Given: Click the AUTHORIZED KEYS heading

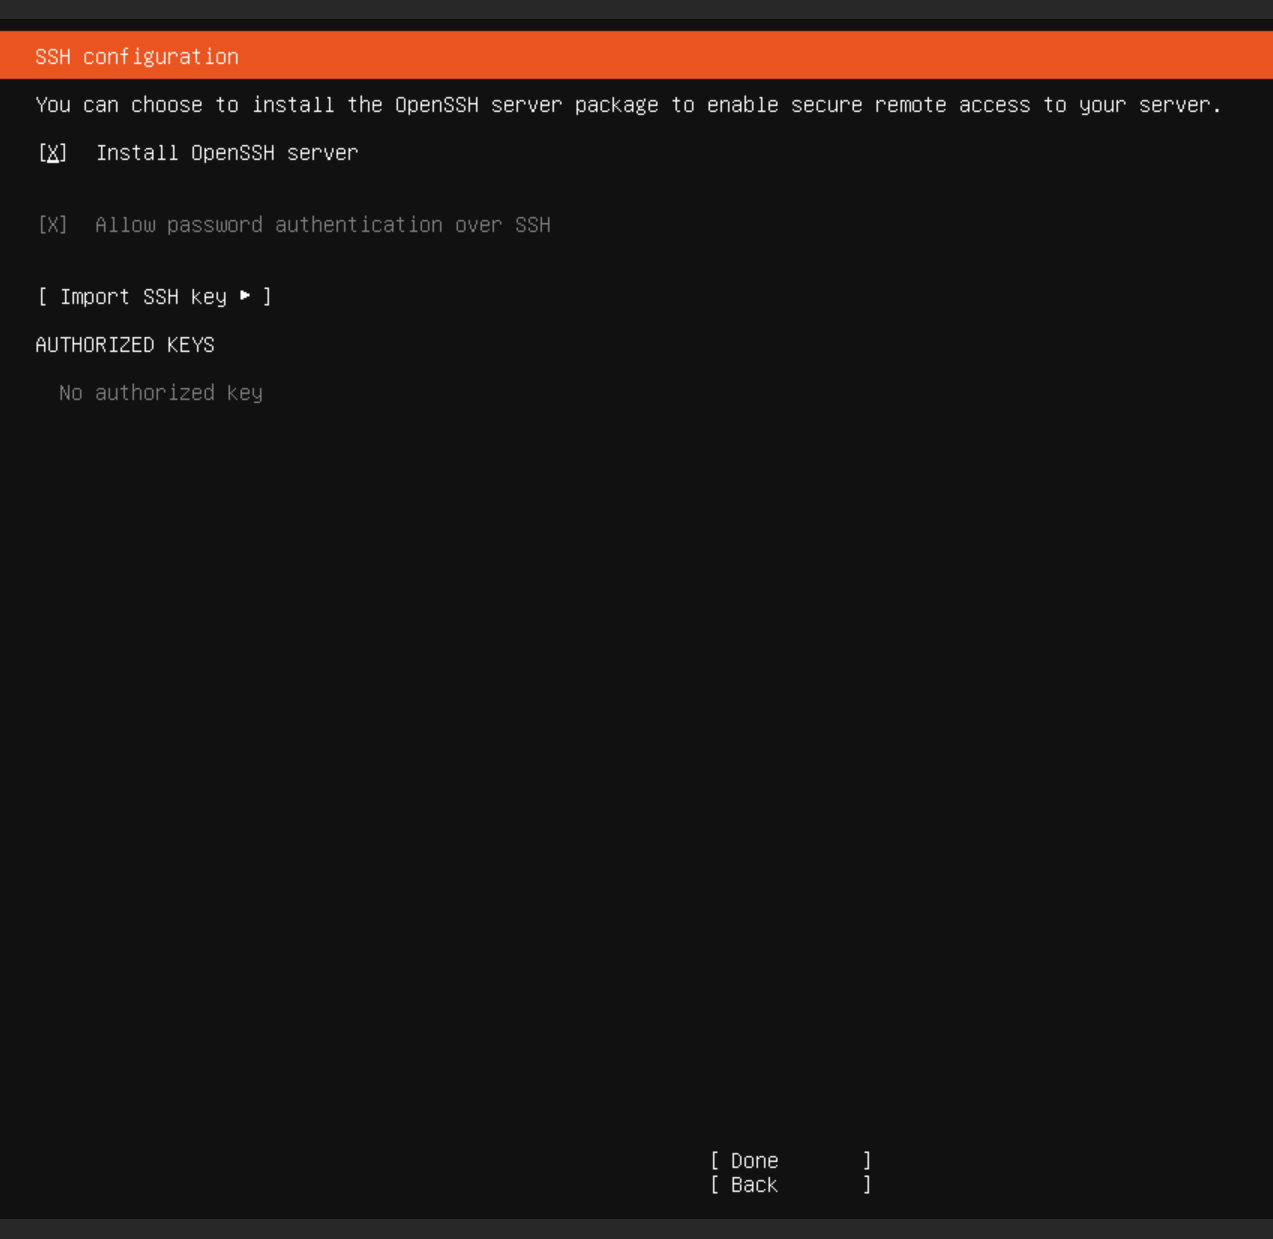Looking at the screenshot, I should click(x=125, y=345).
